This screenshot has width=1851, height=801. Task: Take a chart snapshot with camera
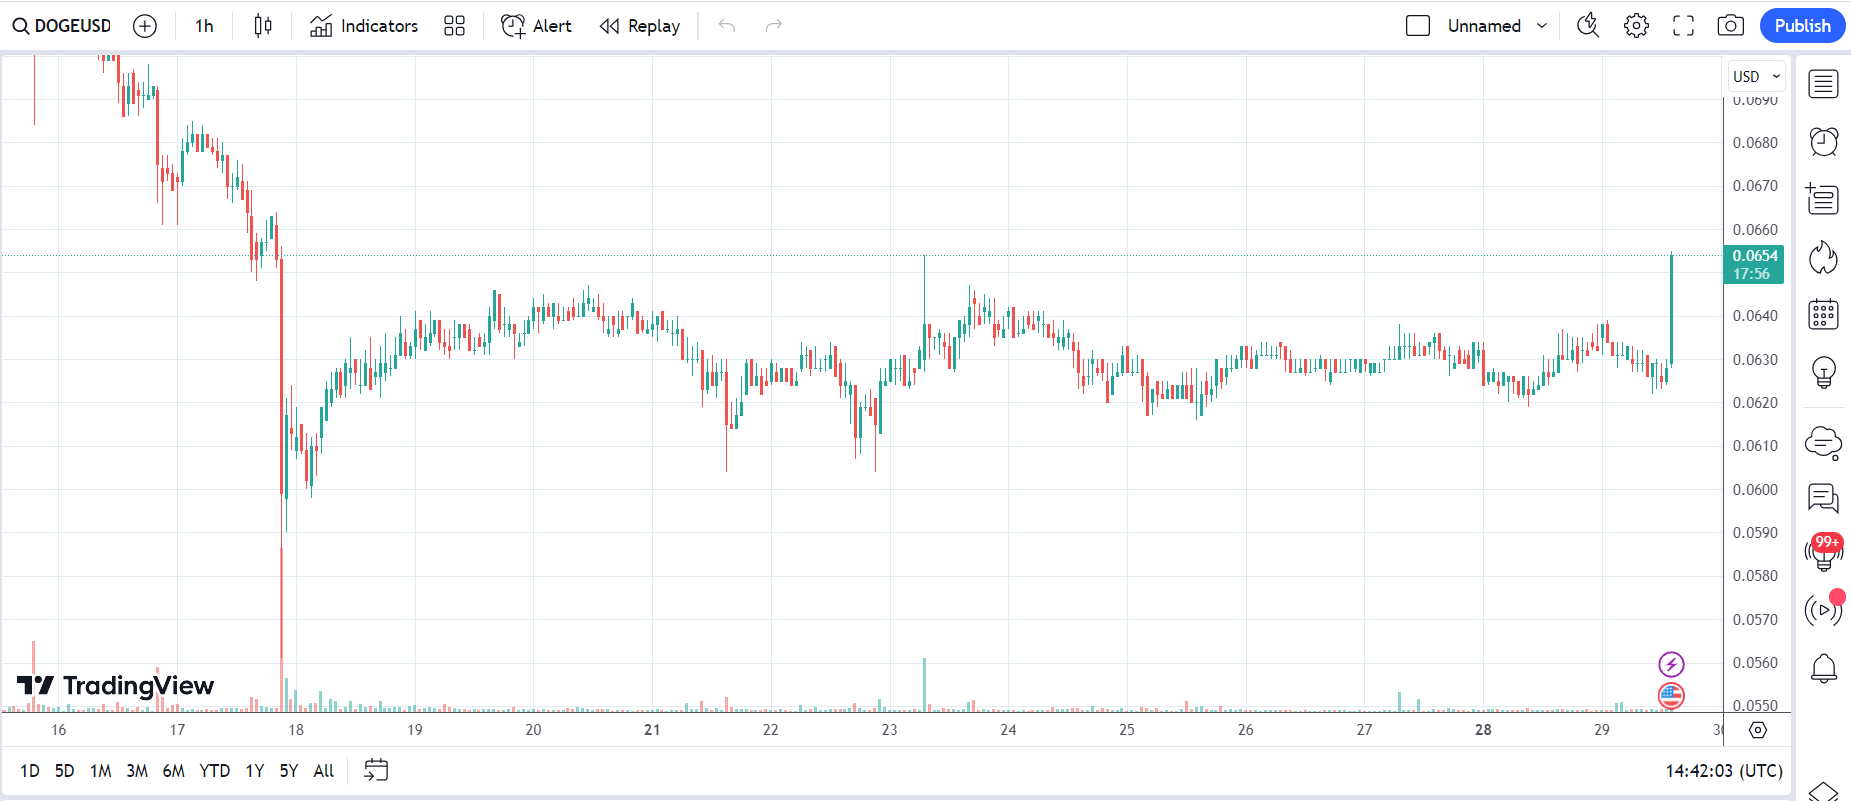click(x=1730, y=26)
